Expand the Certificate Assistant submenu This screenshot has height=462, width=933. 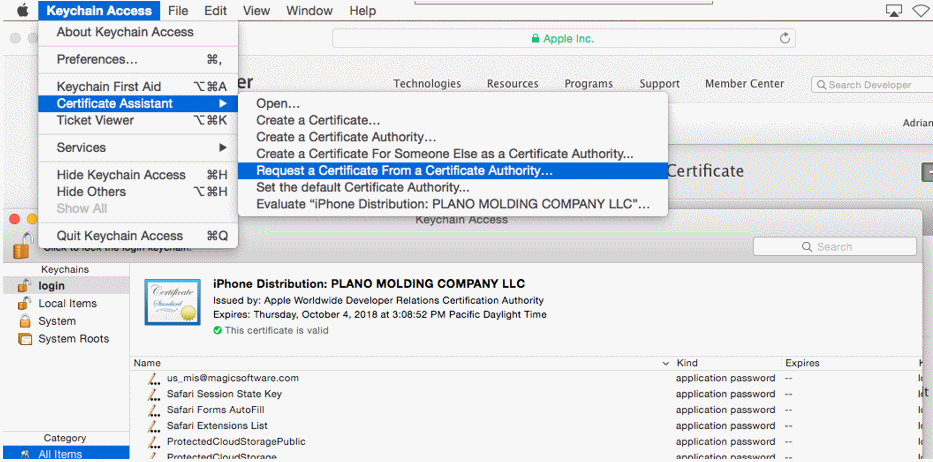138,104
